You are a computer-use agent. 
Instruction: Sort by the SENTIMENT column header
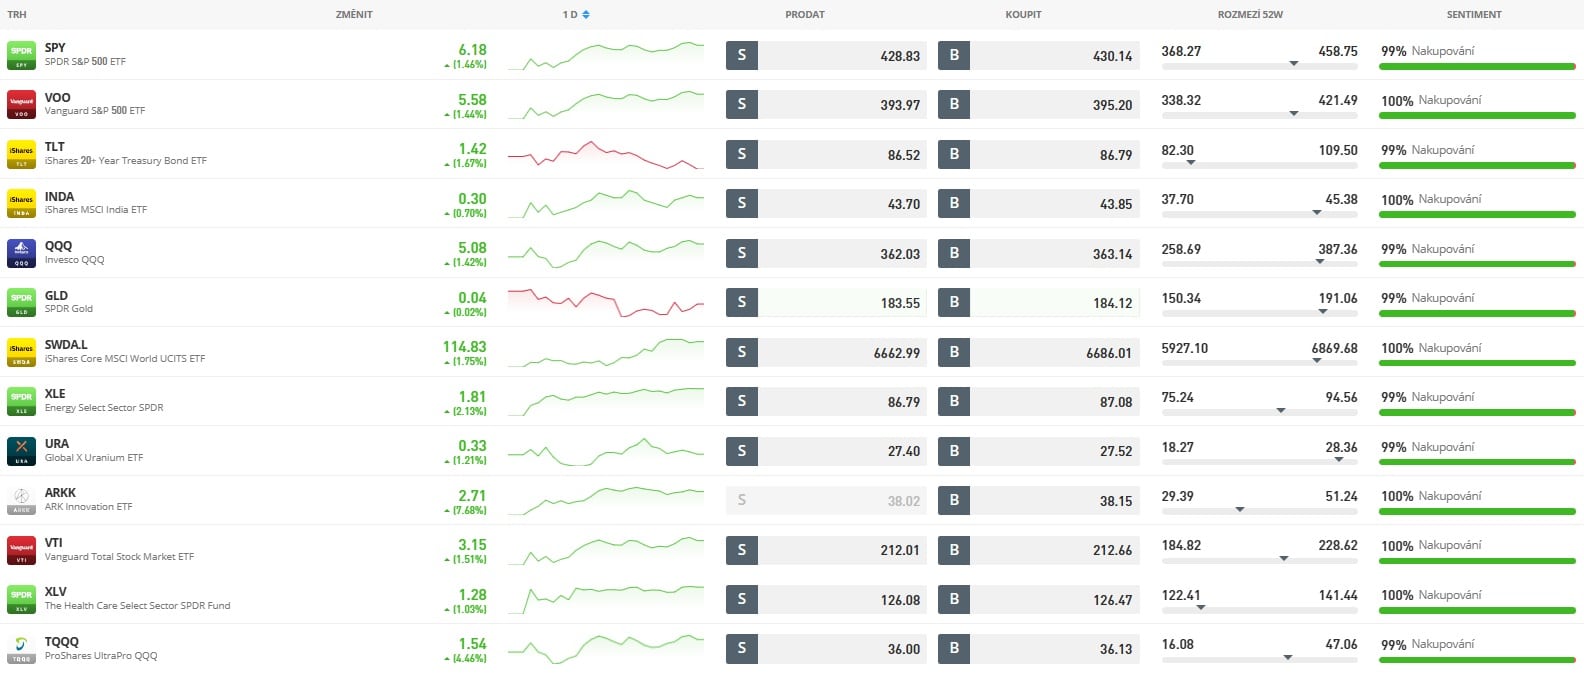1474,15
